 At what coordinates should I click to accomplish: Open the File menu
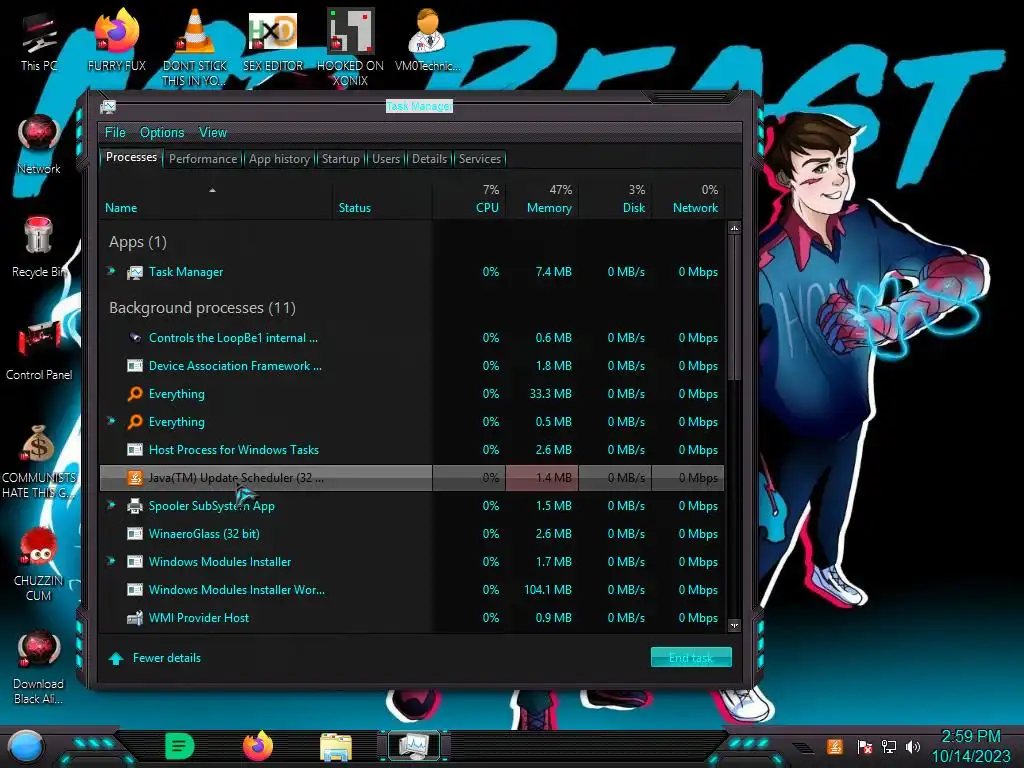tap(115, 133)
